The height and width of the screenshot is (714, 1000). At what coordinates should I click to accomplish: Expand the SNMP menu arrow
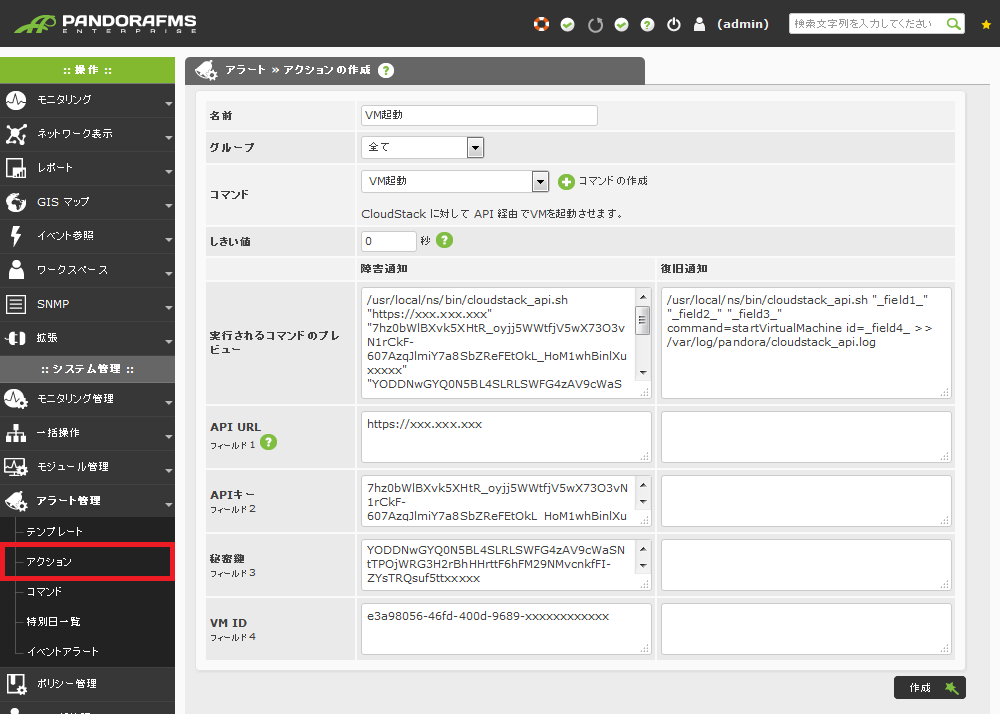tap(168, 307)
